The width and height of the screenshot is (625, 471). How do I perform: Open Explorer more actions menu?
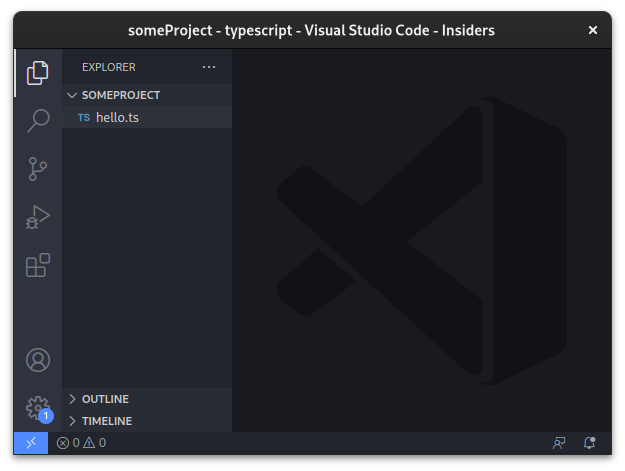point(209,67)
